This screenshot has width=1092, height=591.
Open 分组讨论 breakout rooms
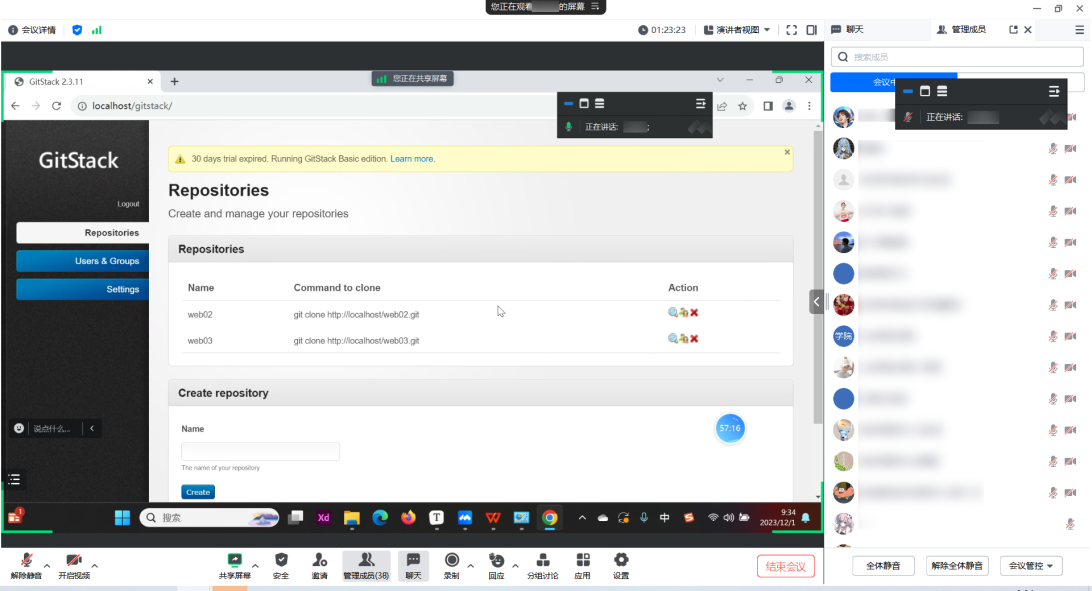tap(543, 566)
